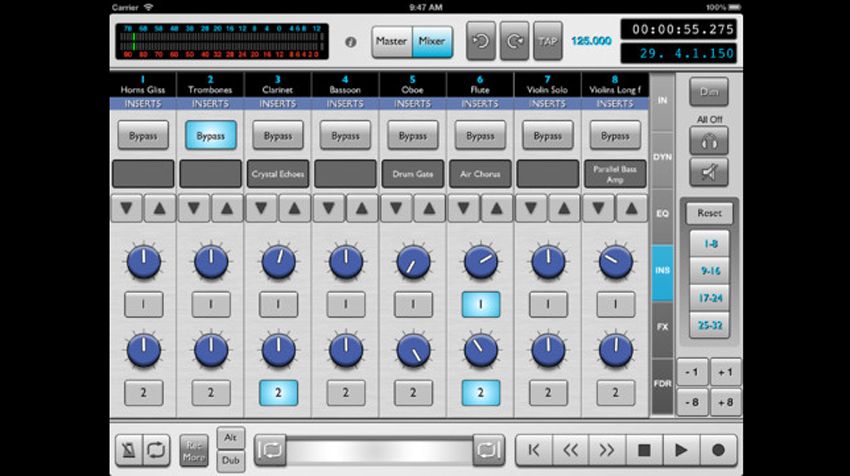
Task: Enable the loop cycle icon beside the metronome
Action: pyautogui.click(x=156, y=449)
